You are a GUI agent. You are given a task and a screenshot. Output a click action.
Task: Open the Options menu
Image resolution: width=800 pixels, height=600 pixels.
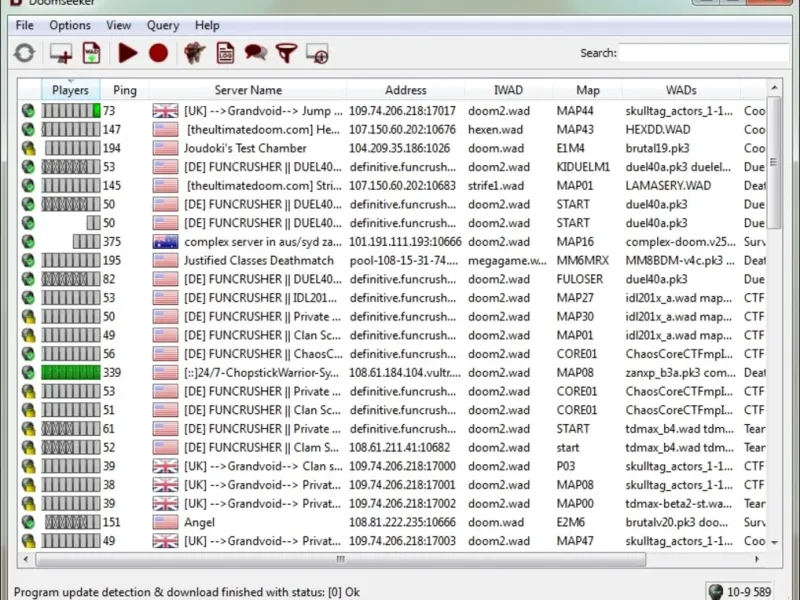click(70, 26)
